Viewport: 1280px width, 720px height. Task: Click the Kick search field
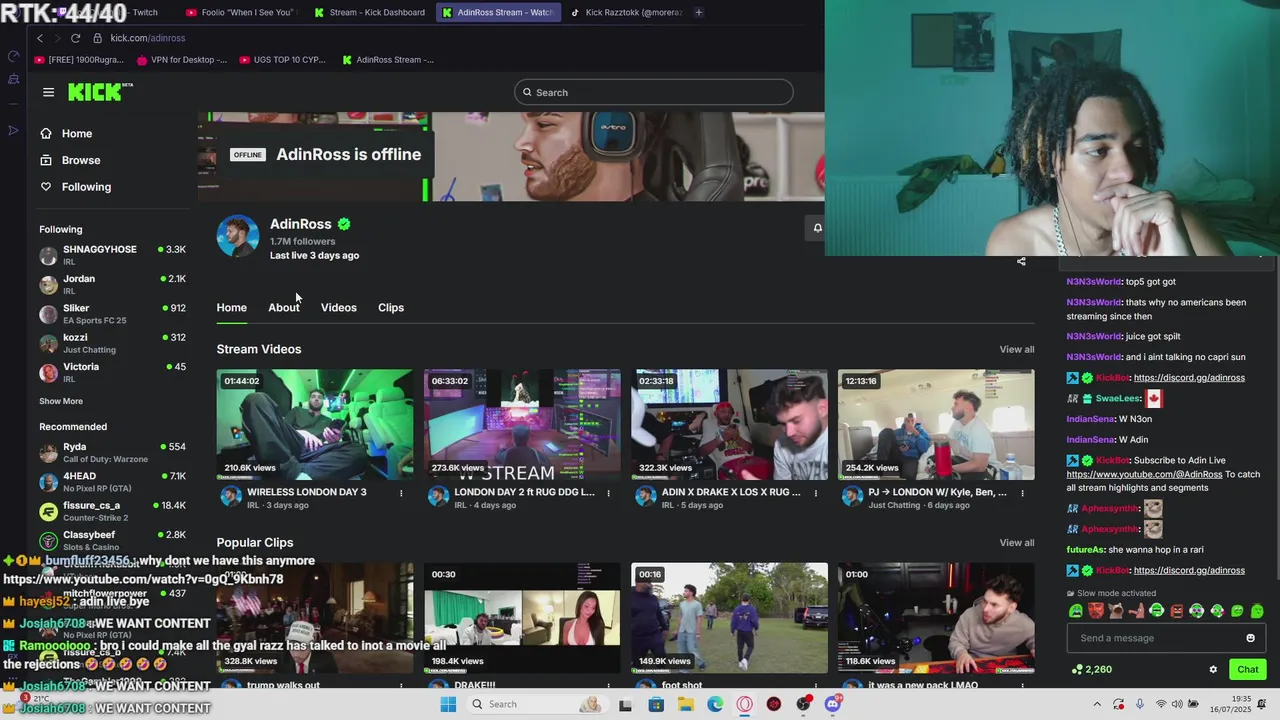[654, 93]
